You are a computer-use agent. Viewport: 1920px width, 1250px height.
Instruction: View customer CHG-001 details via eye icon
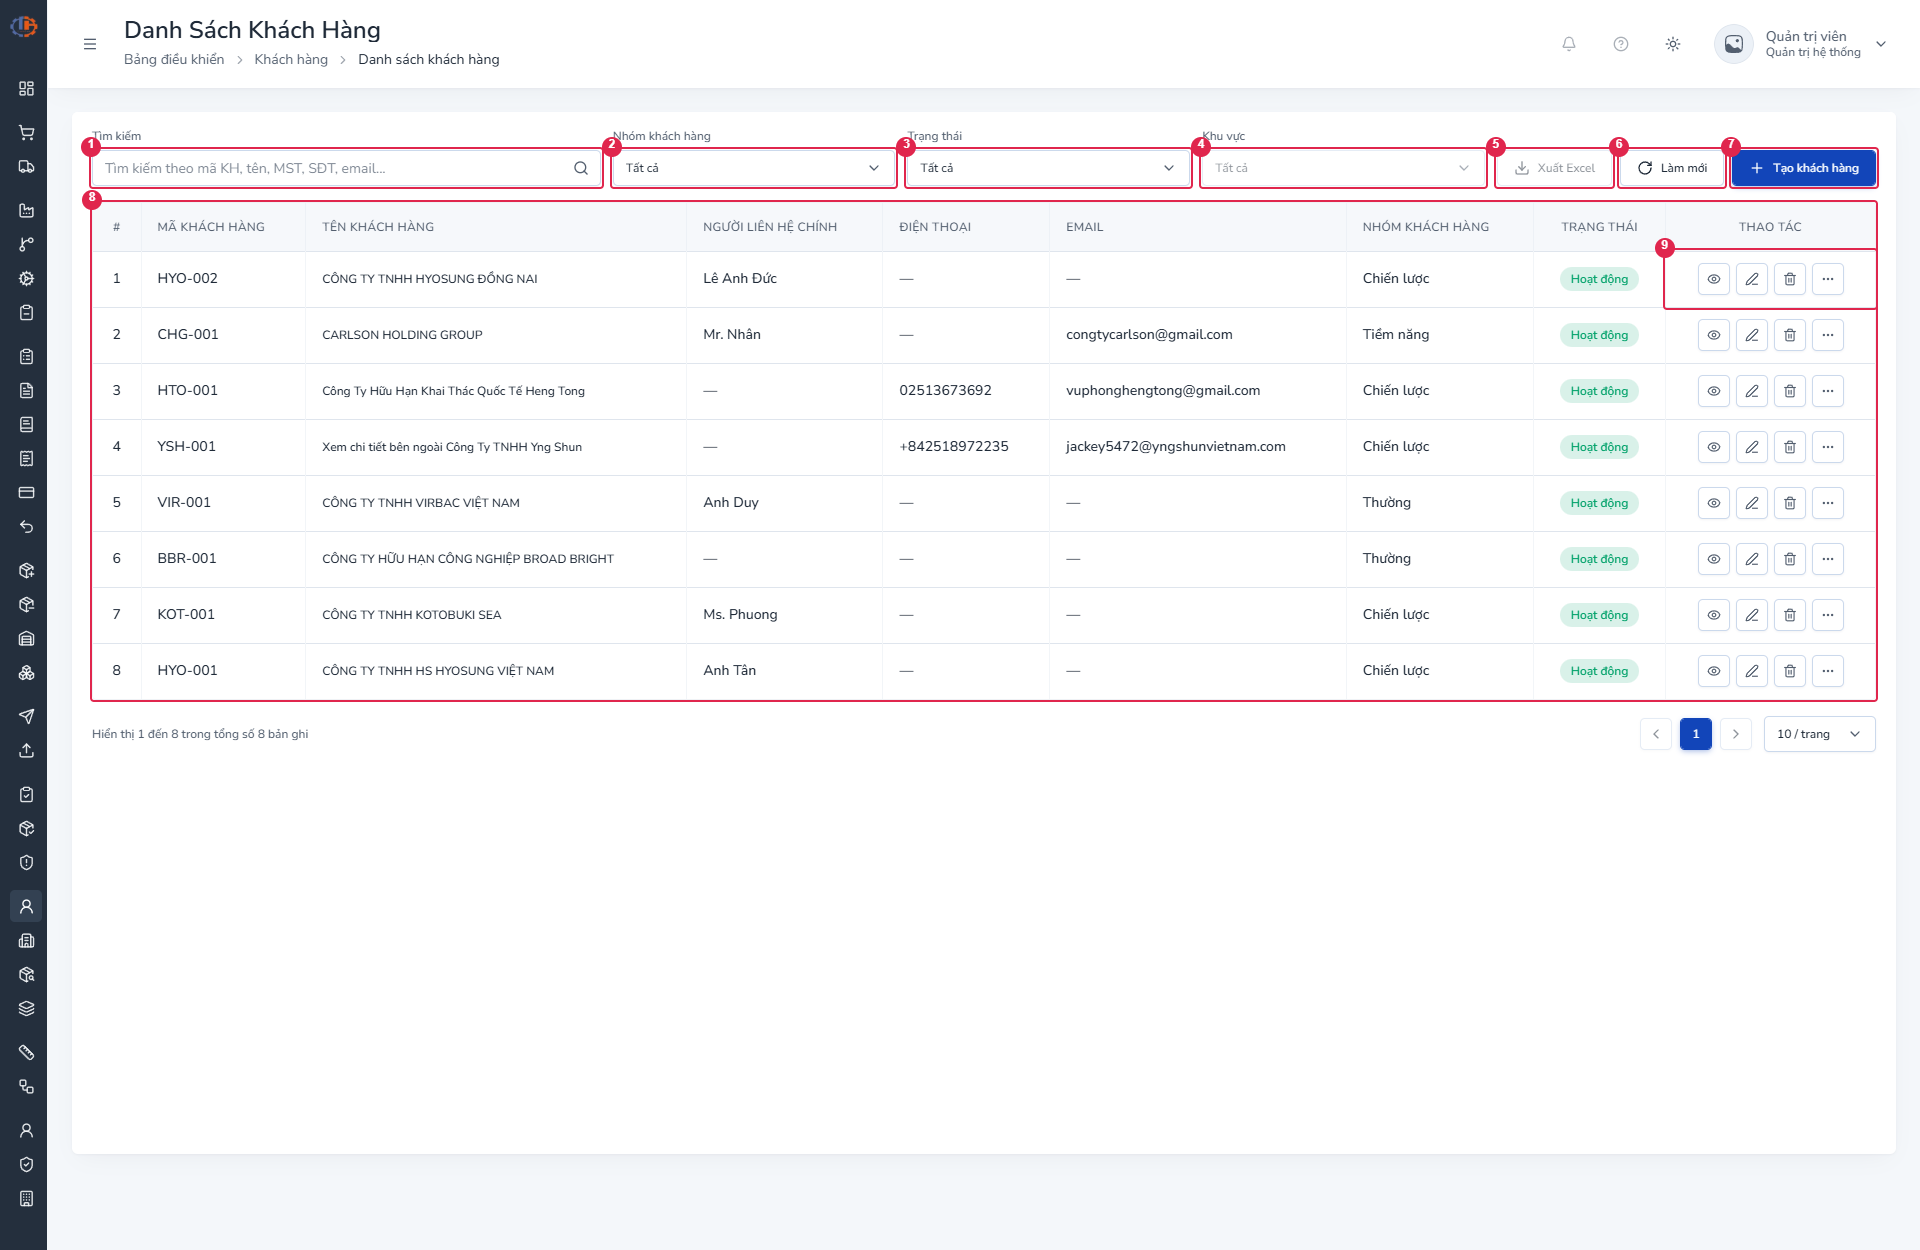click(1714, 335)
